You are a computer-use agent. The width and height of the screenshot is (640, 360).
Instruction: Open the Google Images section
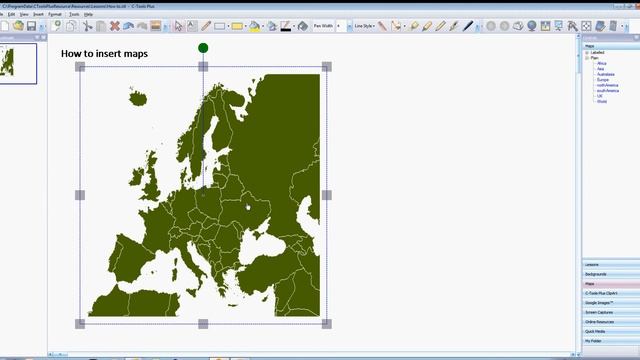coord(611,303)
